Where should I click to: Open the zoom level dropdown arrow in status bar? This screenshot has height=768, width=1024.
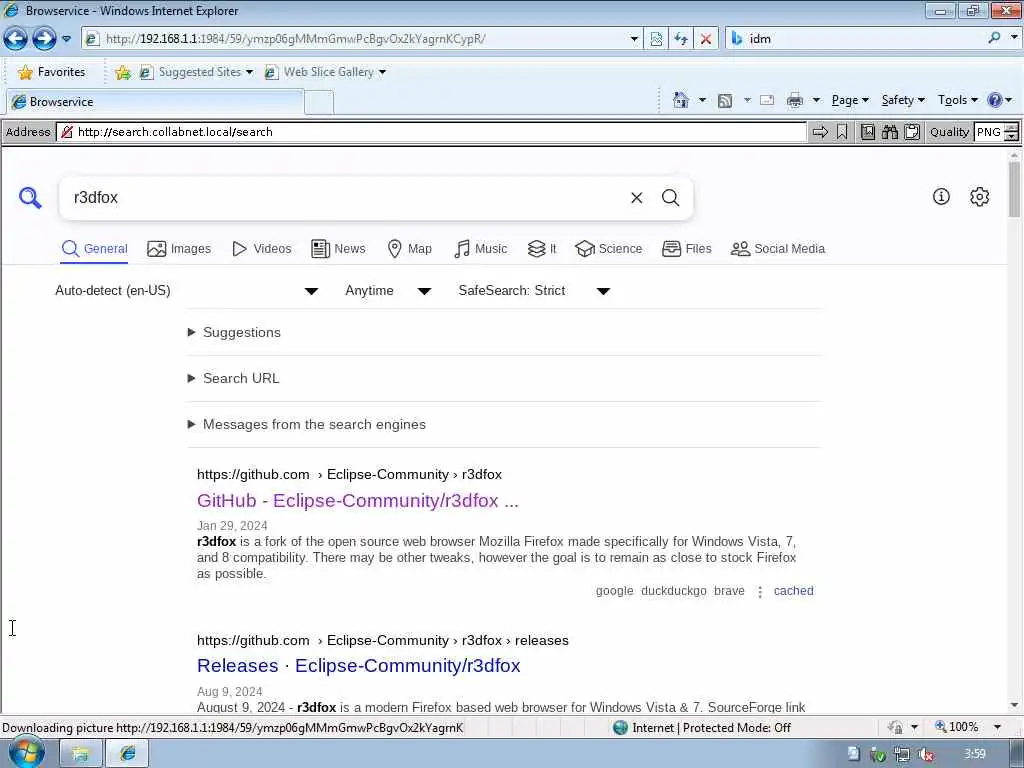[997, 727]
